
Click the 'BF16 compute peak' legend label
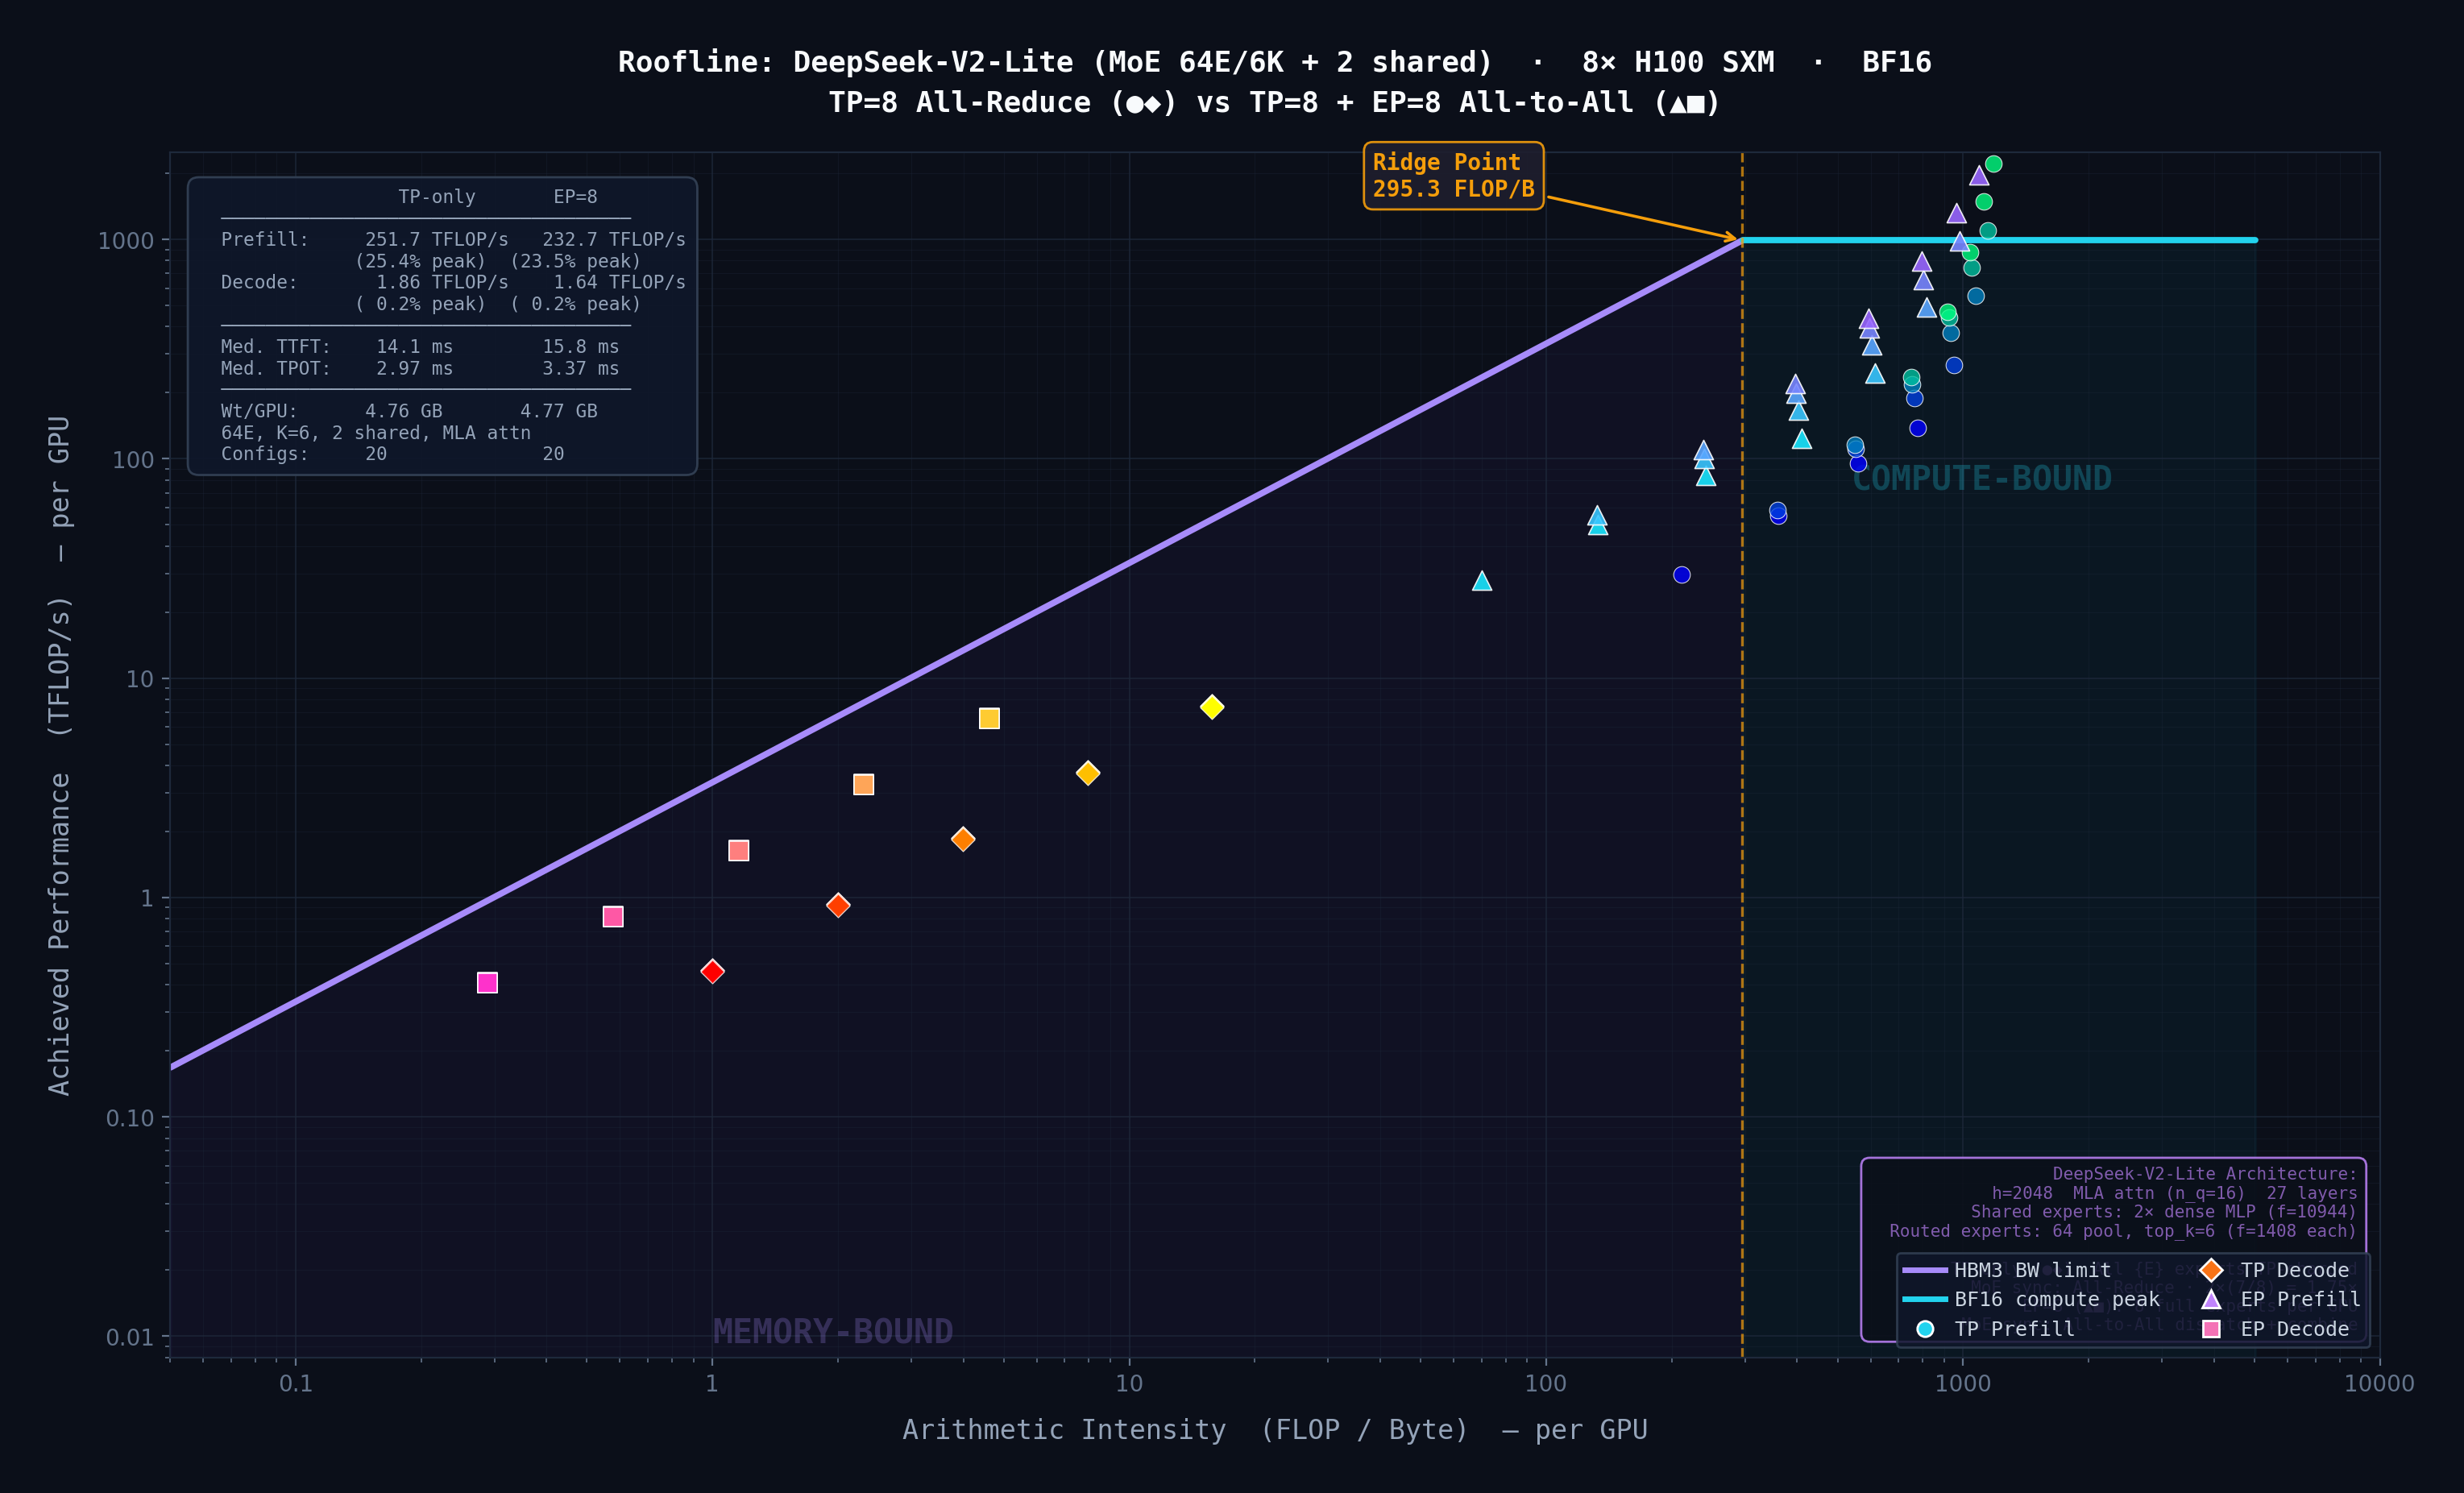click(x=2057, y=1299)
